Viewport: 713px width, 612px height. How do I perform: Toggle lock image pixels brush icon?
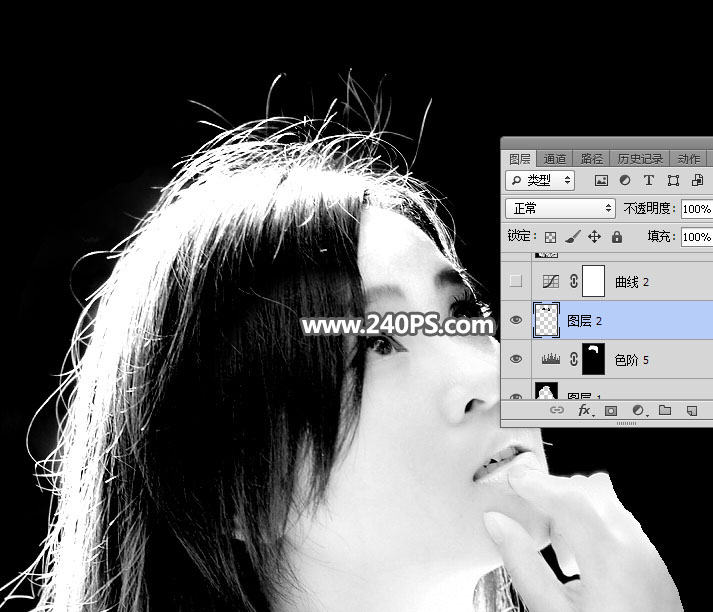click(572, 237)
